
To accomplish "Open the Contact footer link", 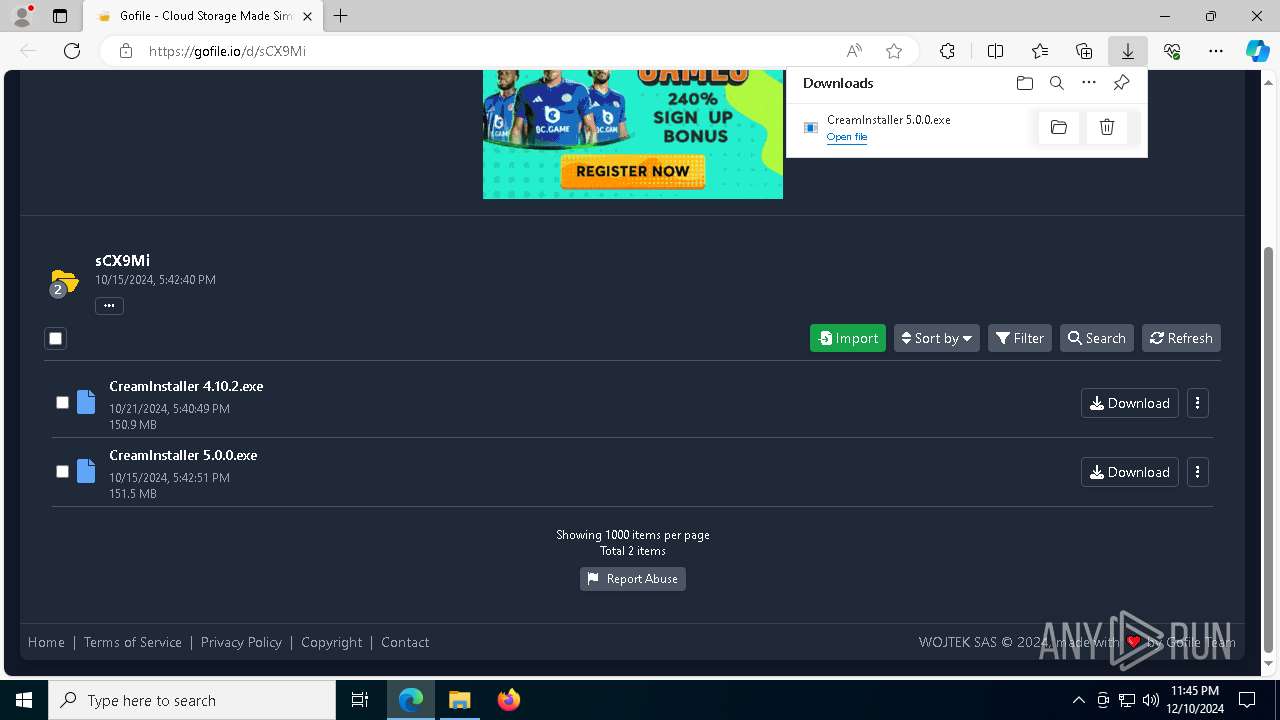I will (405, 642).
